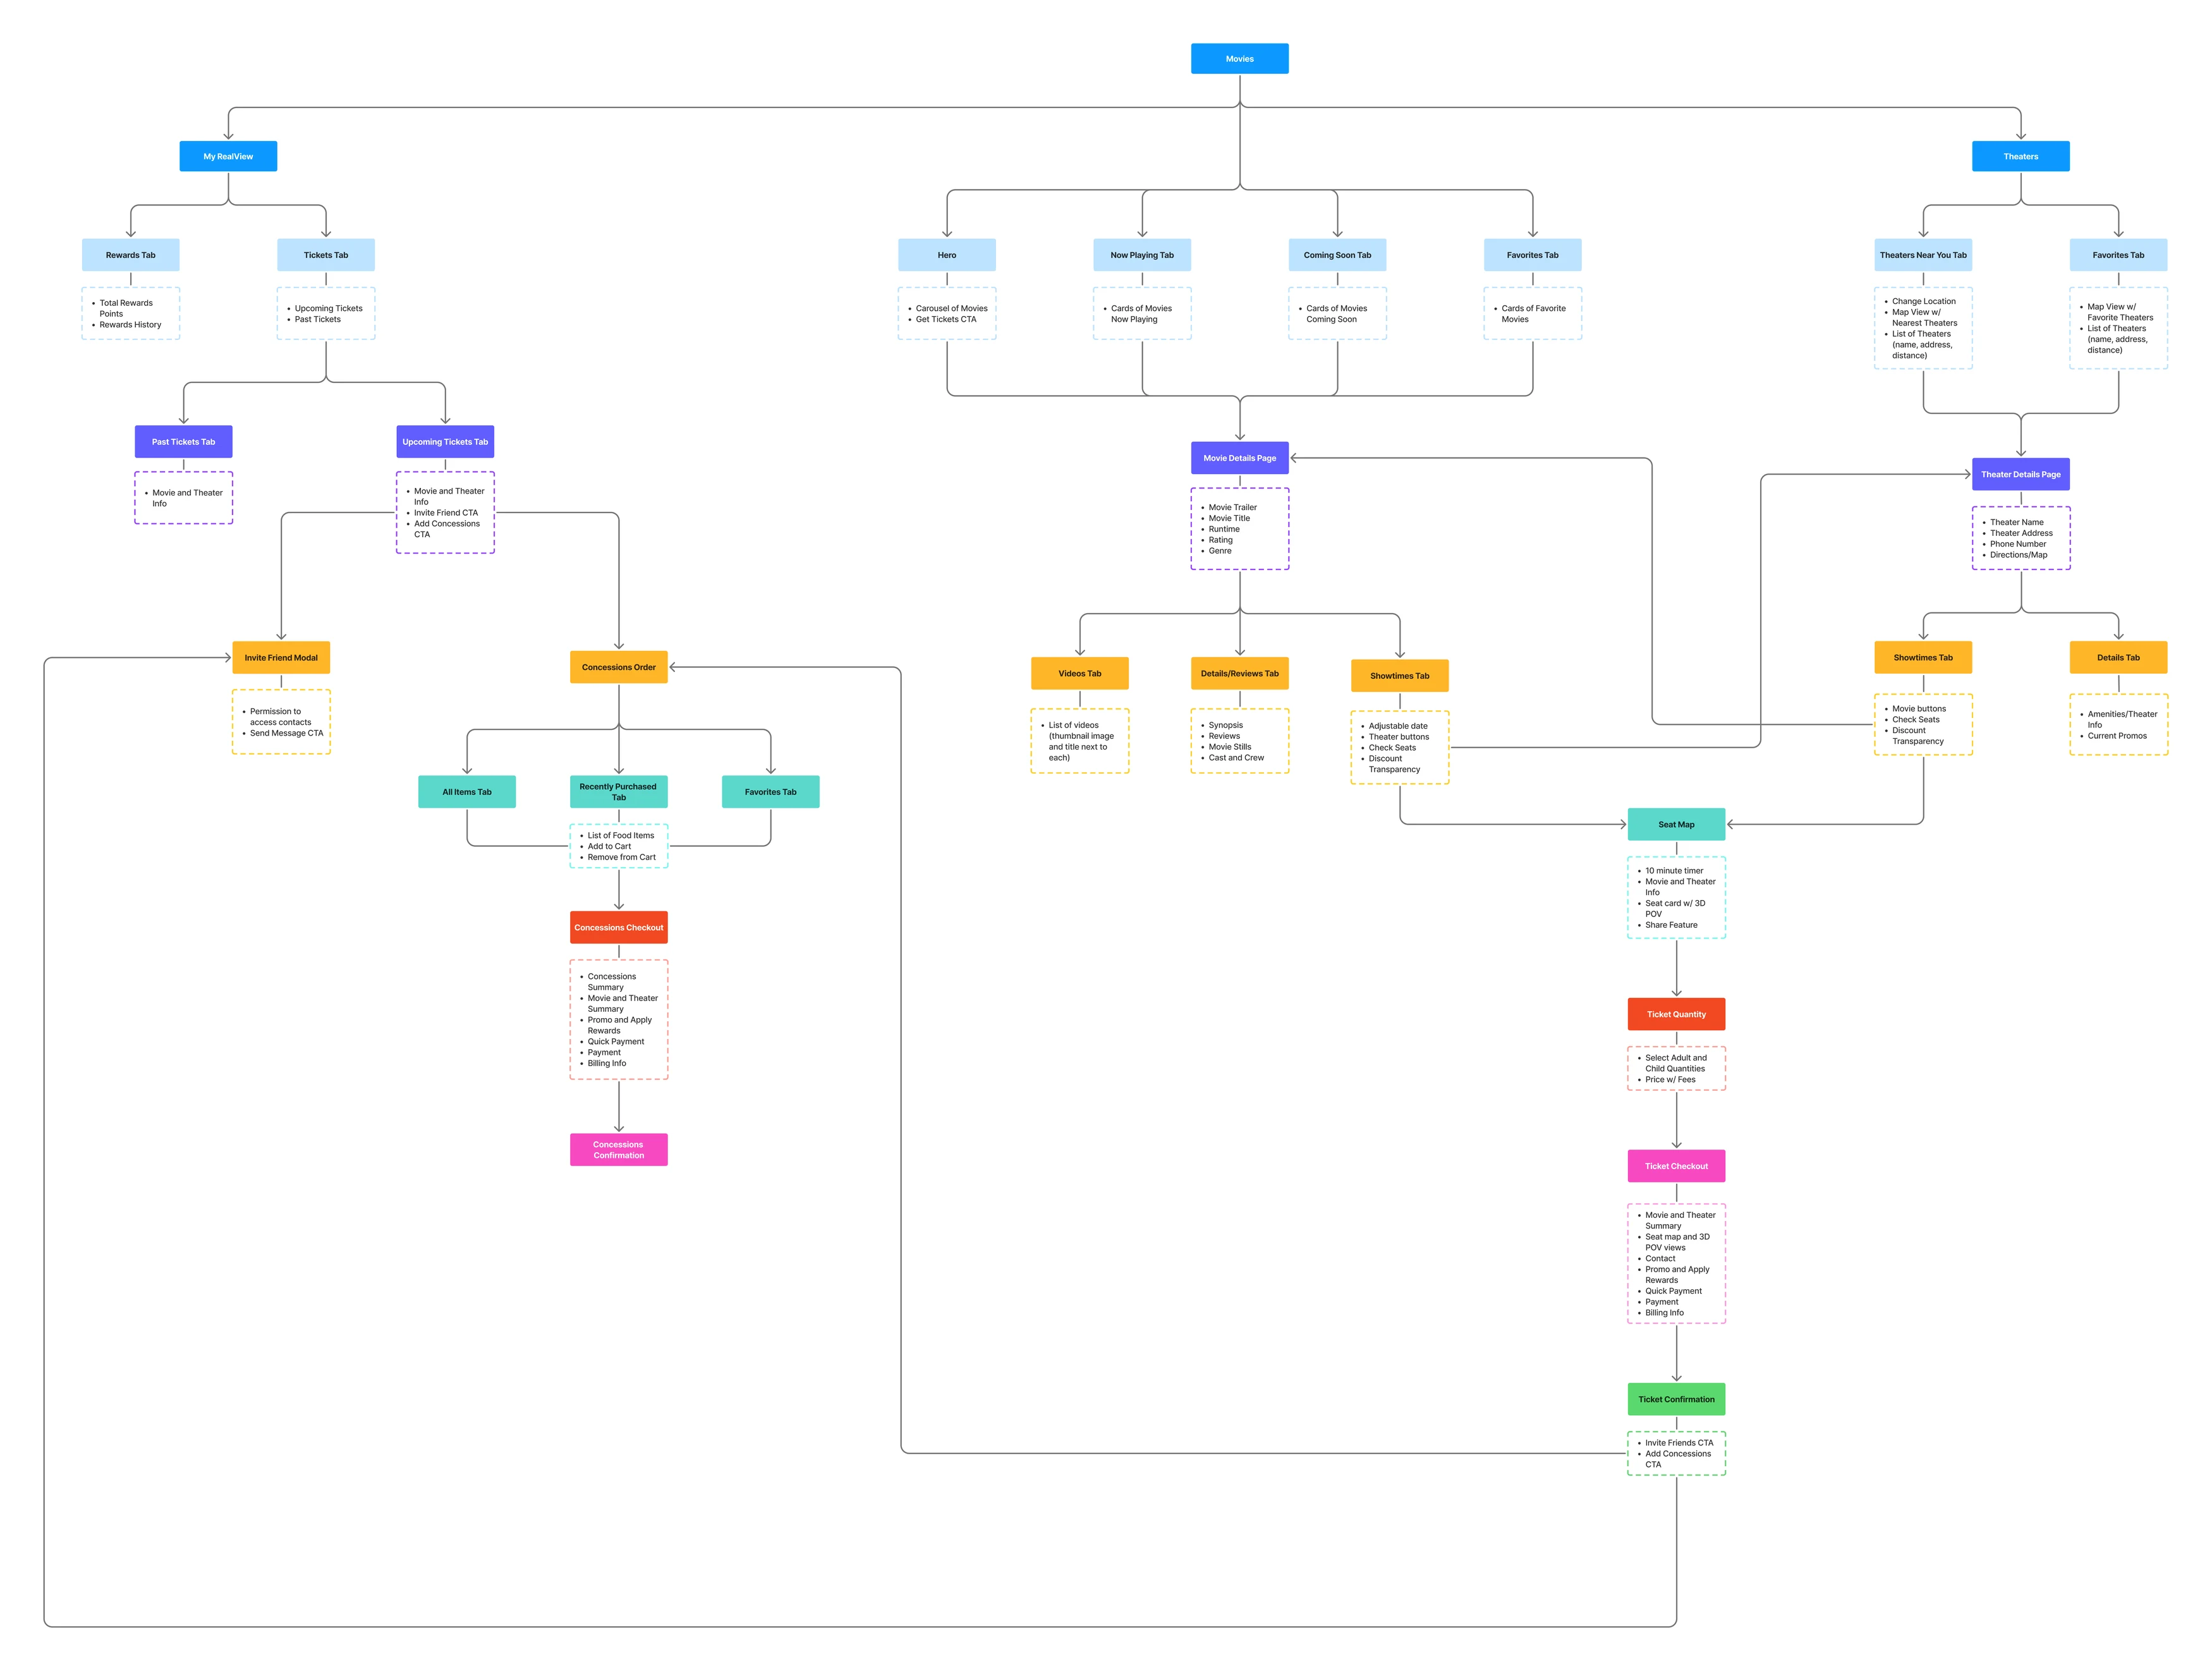Screen dimensions: 2212x1671
Task: Click 'List of Food Items' text
Action: tap(620, 835)
